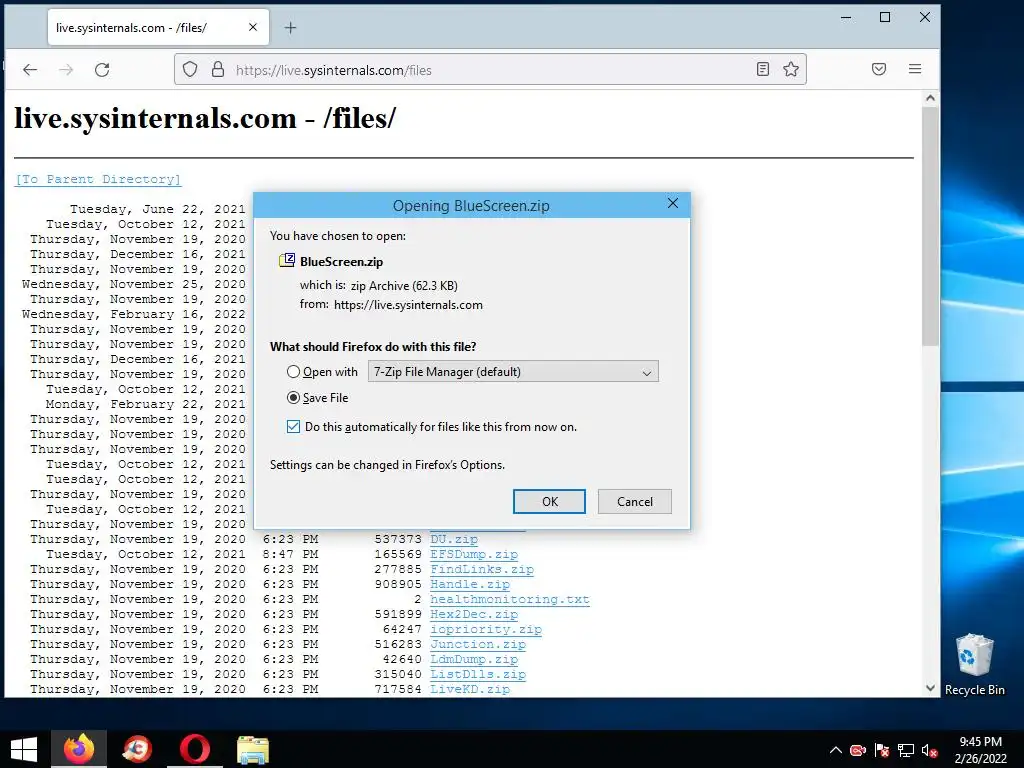
Task: Click file size 537373 text
Action: tap(398, 539)
